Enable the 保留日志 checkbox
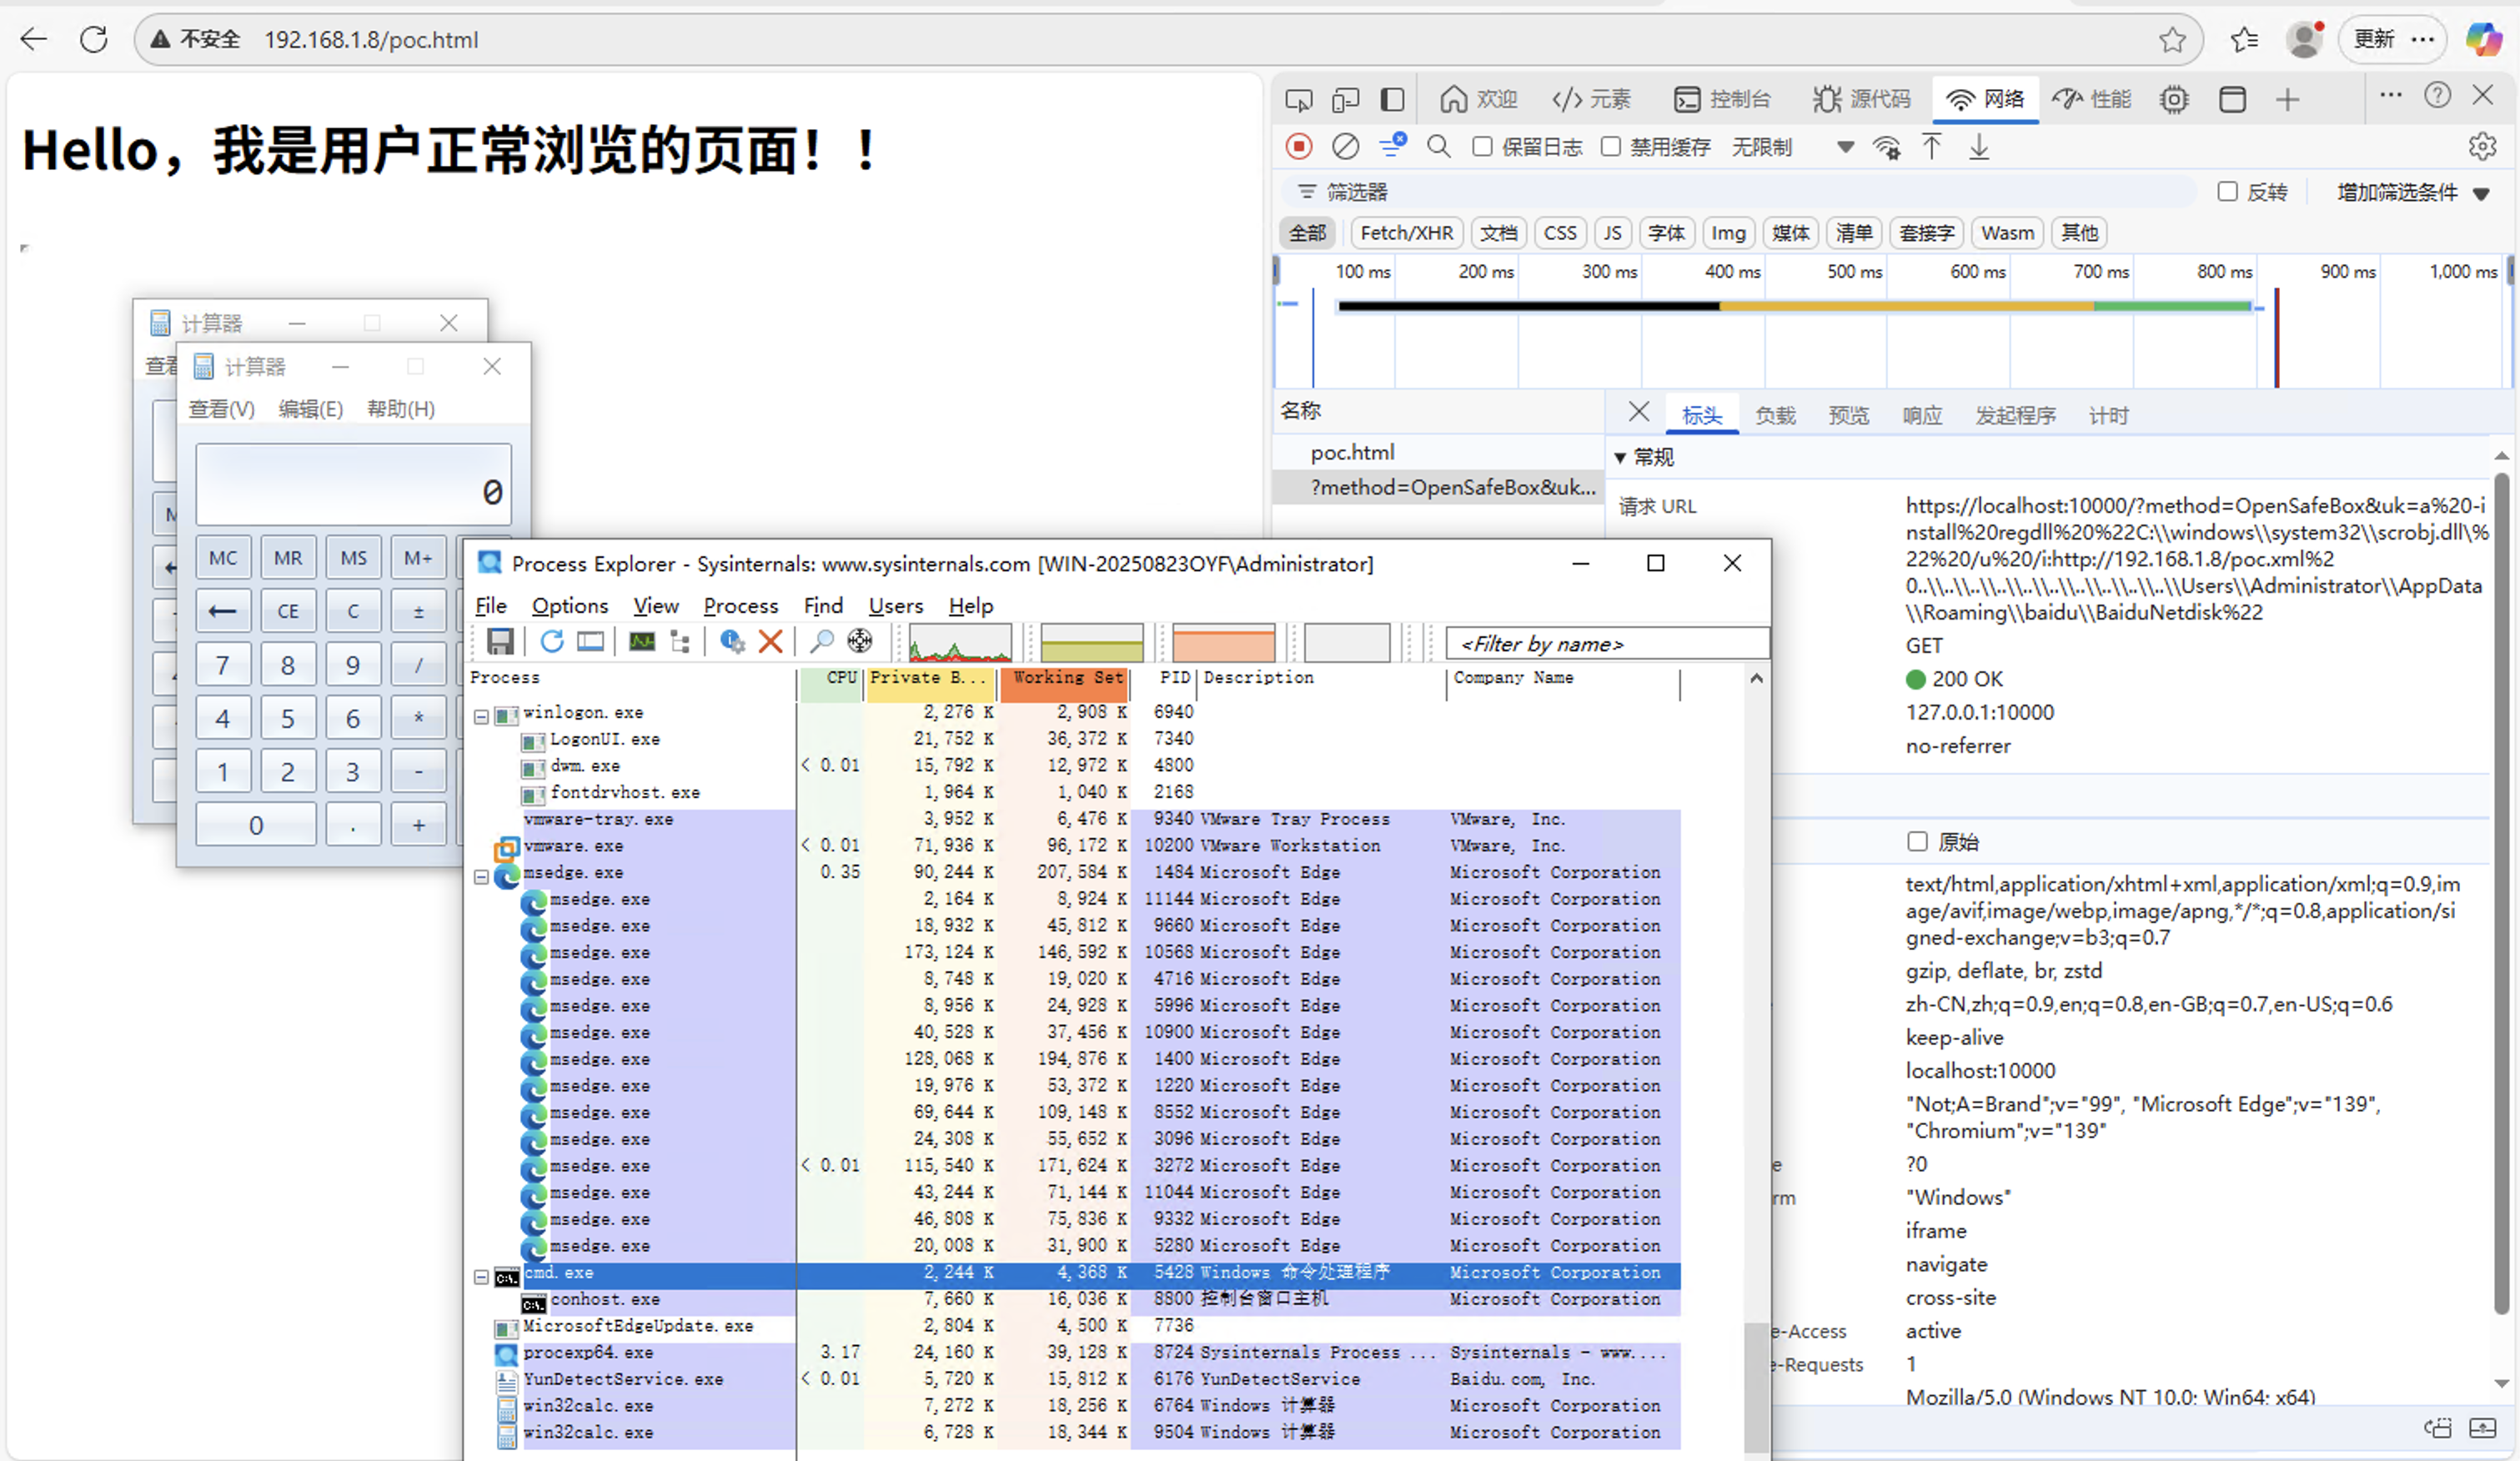 pos(1482,147)
